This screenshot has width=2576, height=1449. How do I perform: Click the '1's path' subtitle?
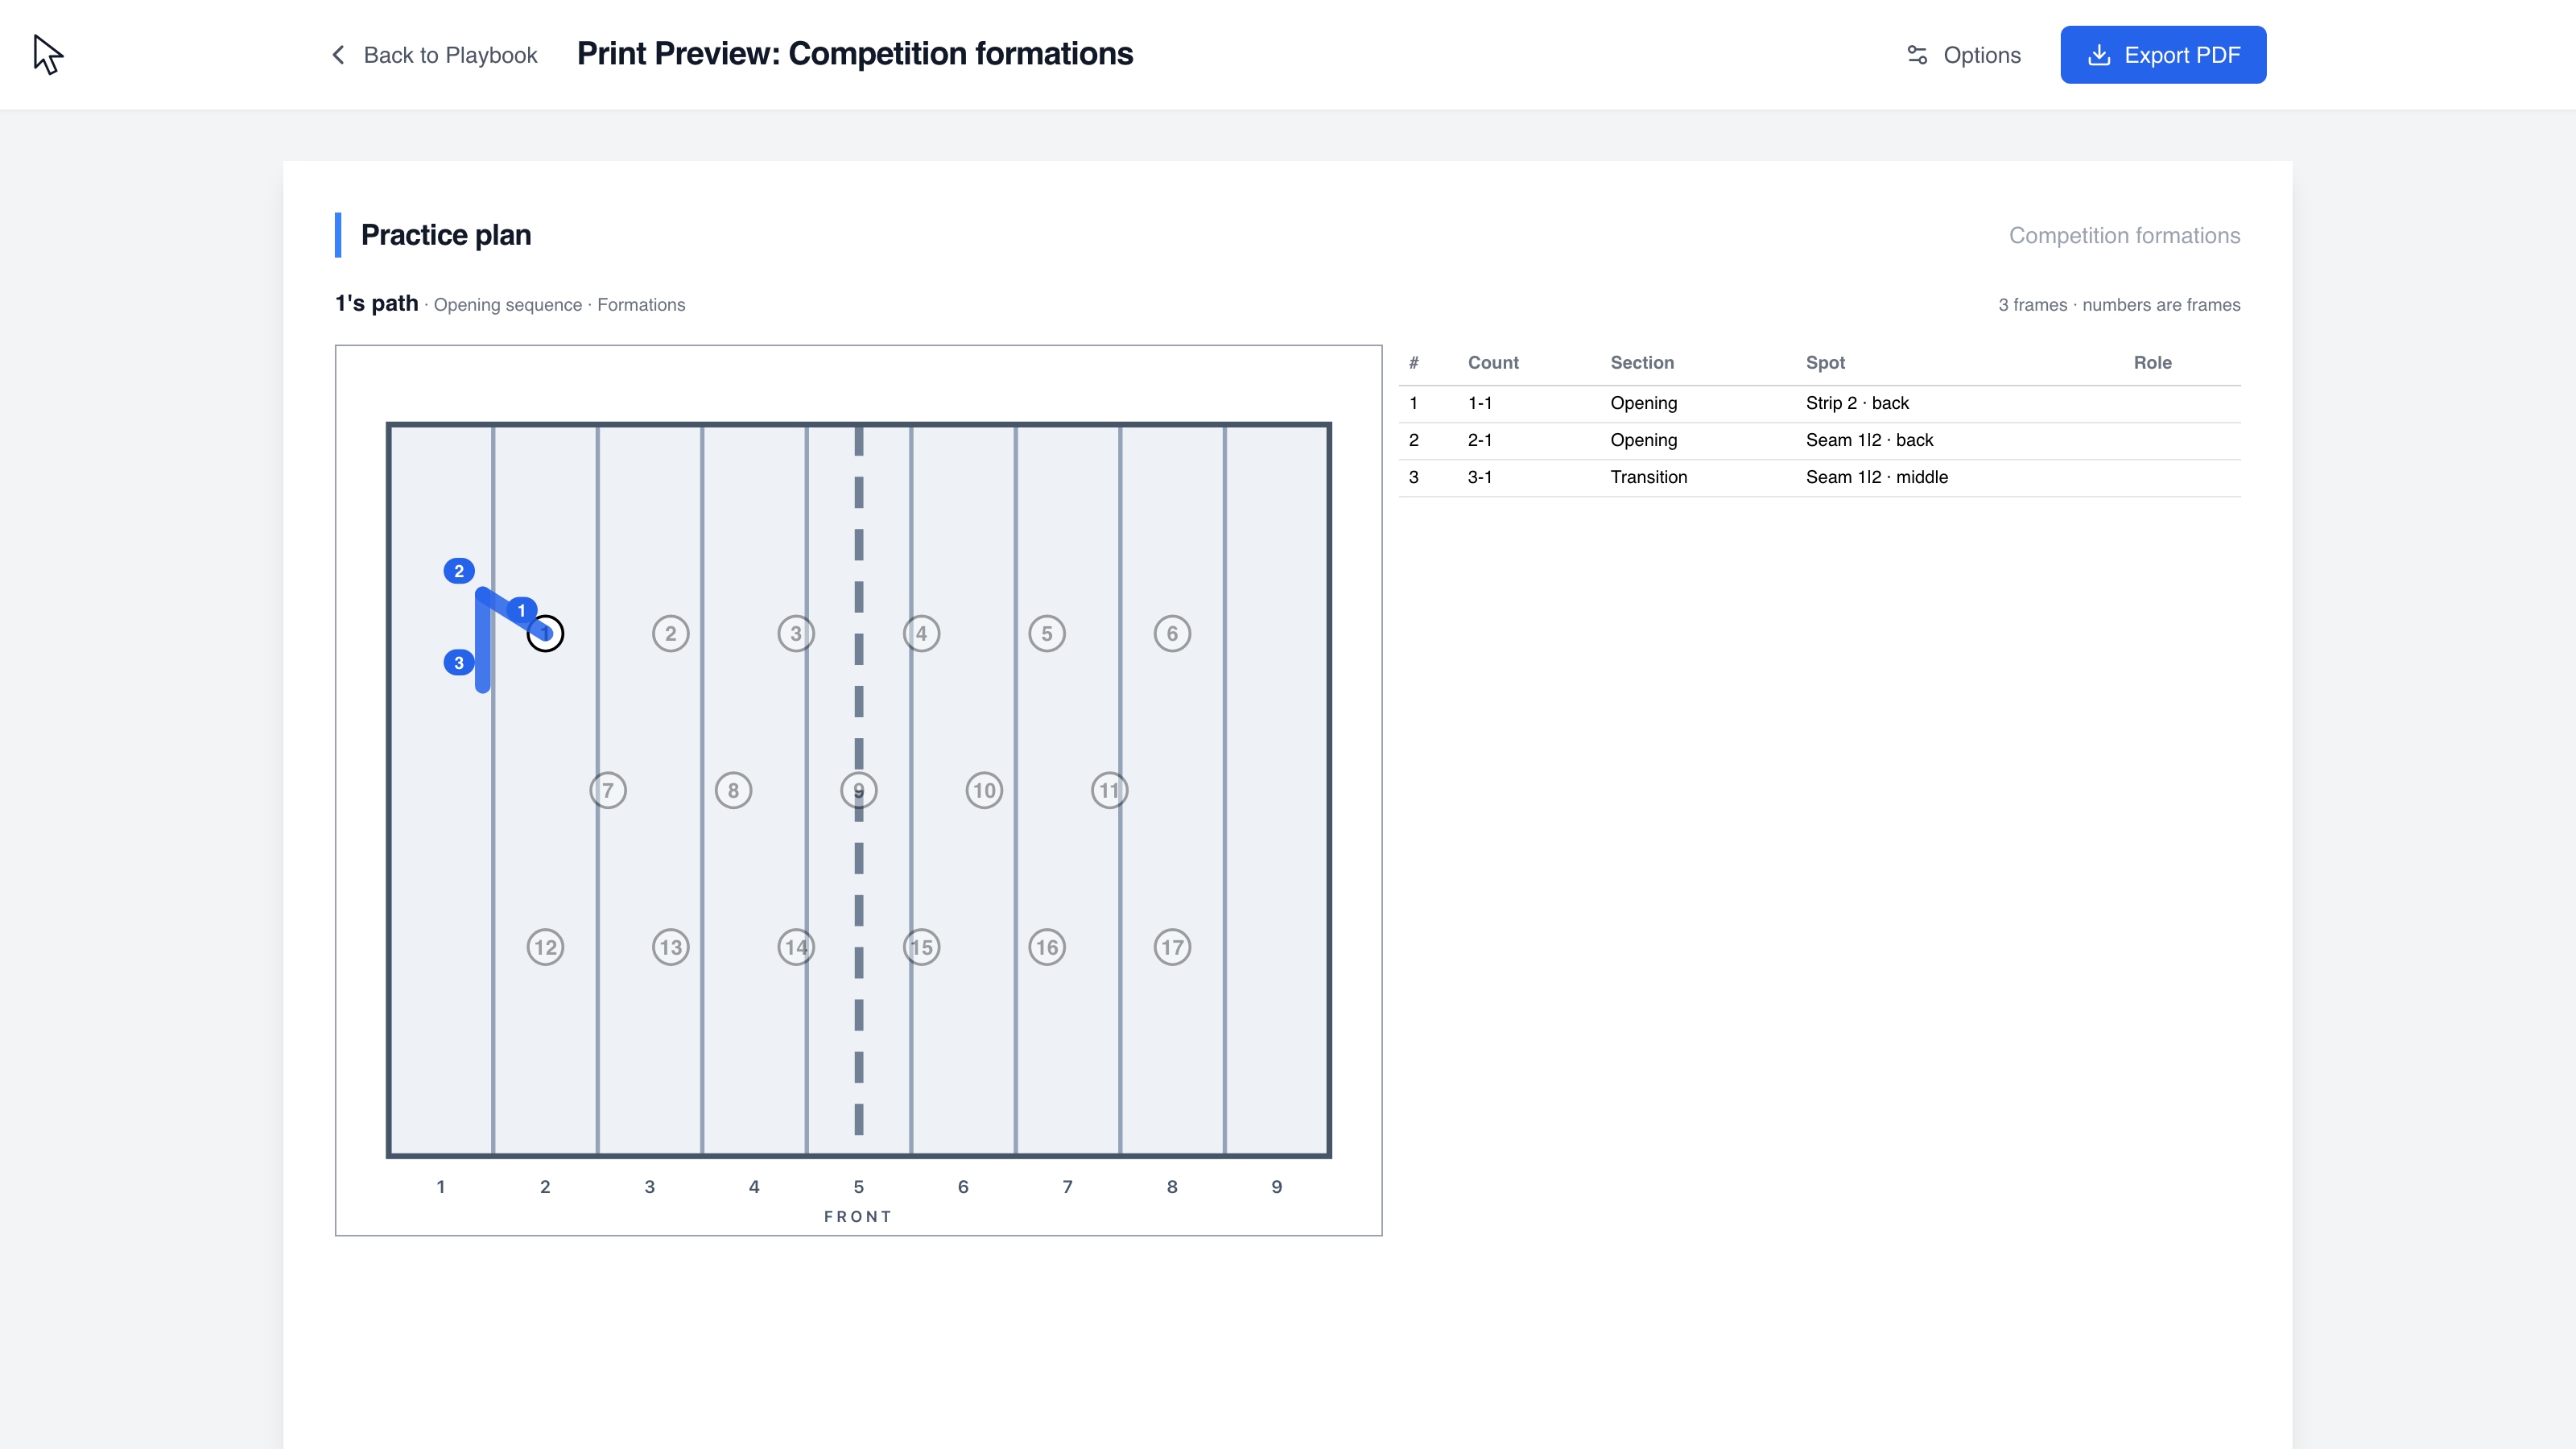coord(377,303)
